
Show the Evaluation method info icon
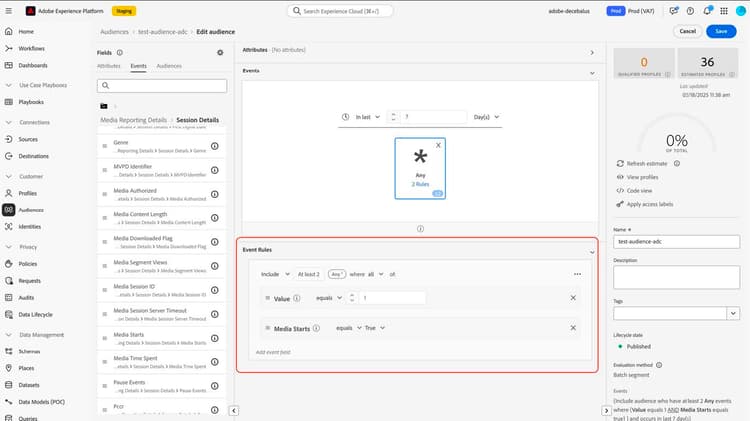click(x=659, y=365)
